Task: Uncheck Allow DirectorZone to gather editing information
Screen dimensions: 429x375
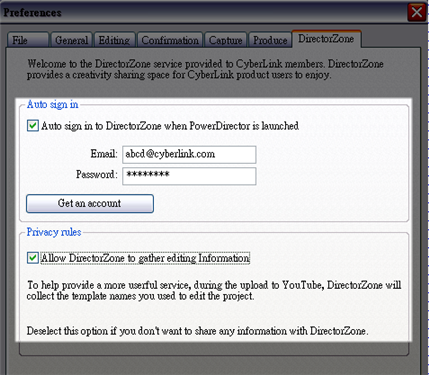Action: [x=33, y=258]
